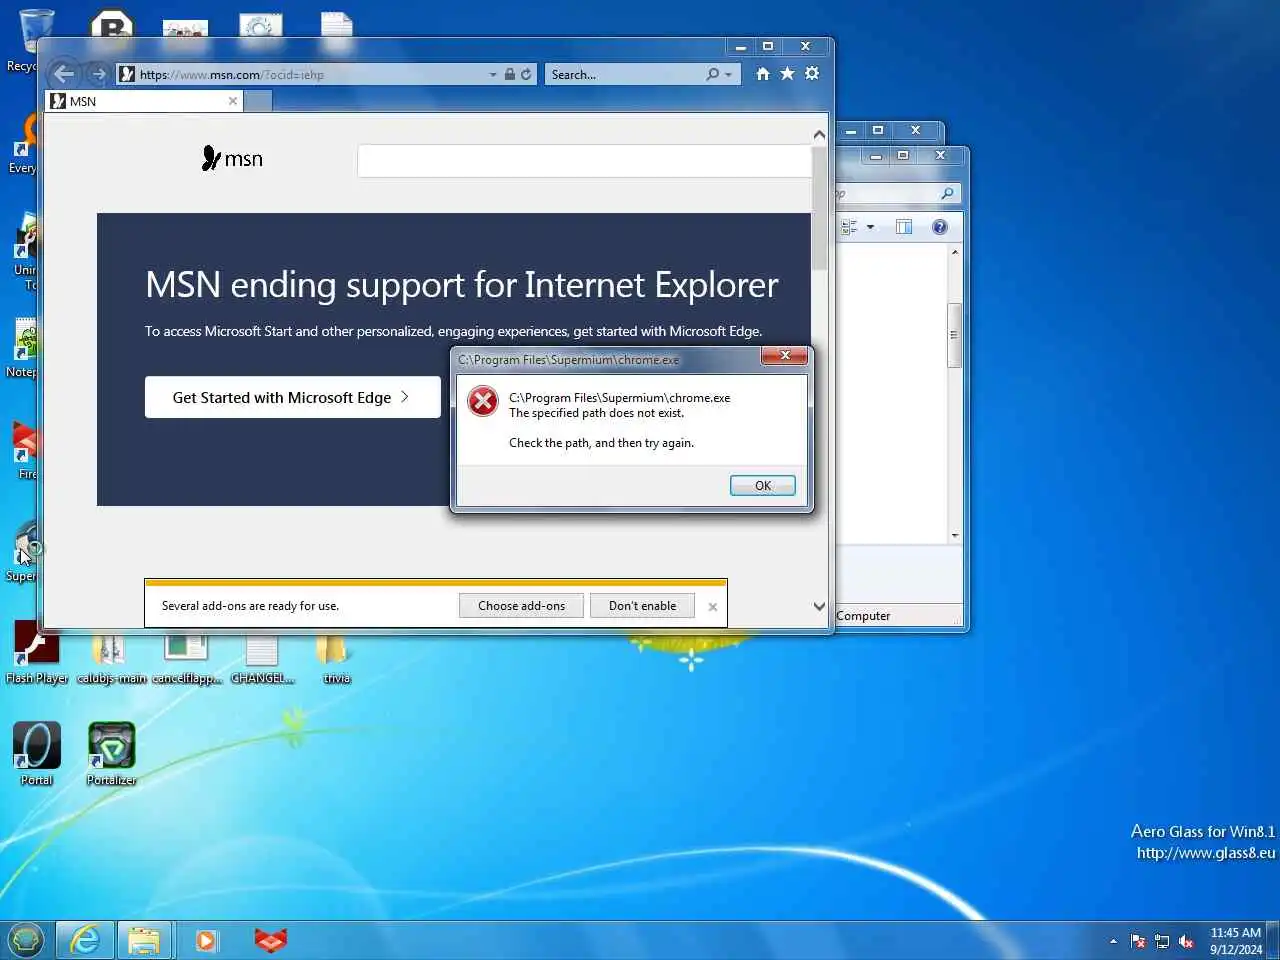Select the Portalizer desktop shortcut
The height and width of the screenshot is (960, 1280).
click(111, 754)
